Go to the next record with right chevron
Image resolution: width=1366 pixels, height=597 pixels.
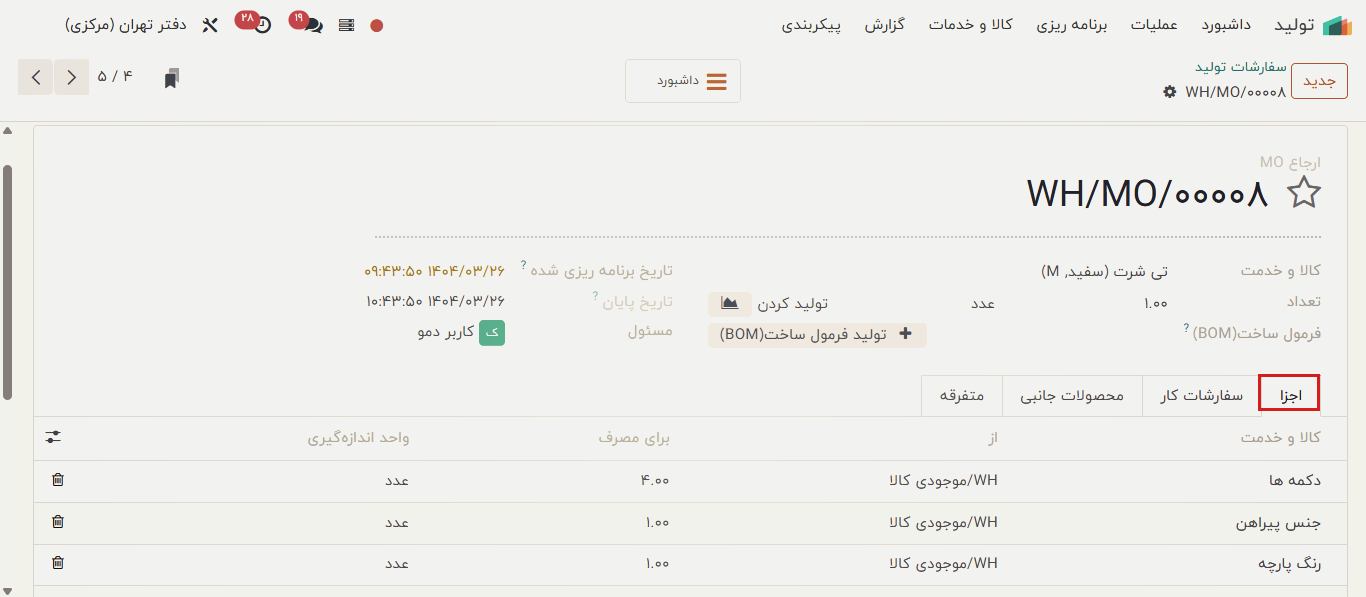pos(71,77)
